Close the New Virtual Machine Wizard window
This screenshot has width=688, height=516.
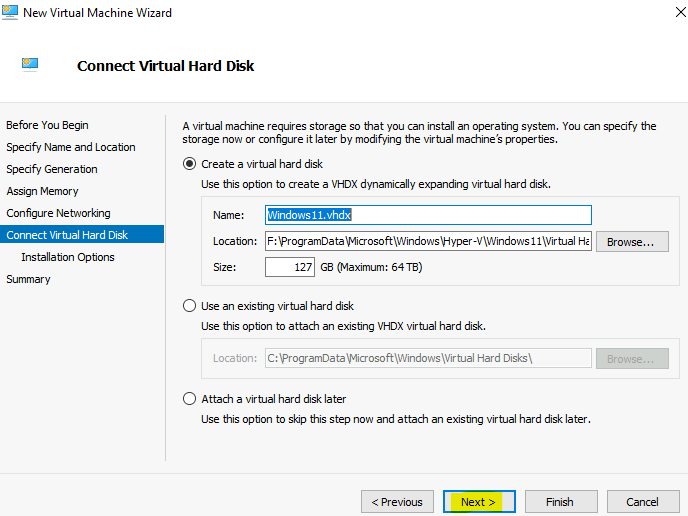[x=680, y=12]
